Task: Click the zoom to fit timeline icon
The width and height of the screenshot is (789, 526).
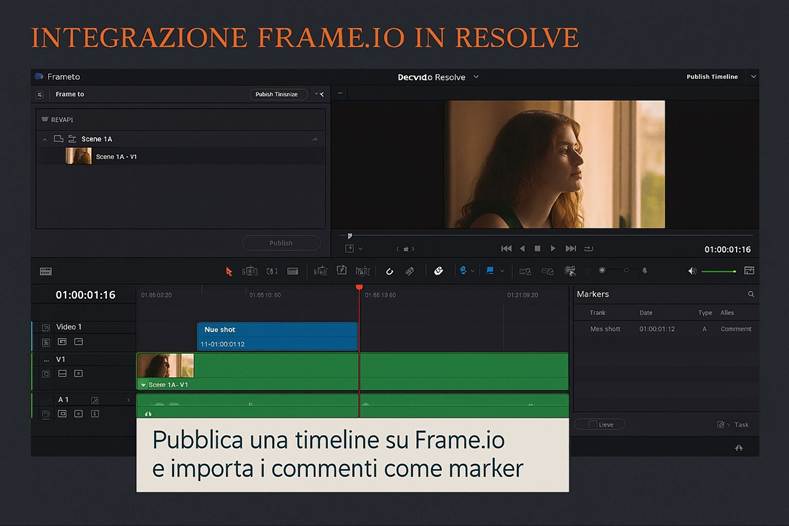Action: point(525,271)
